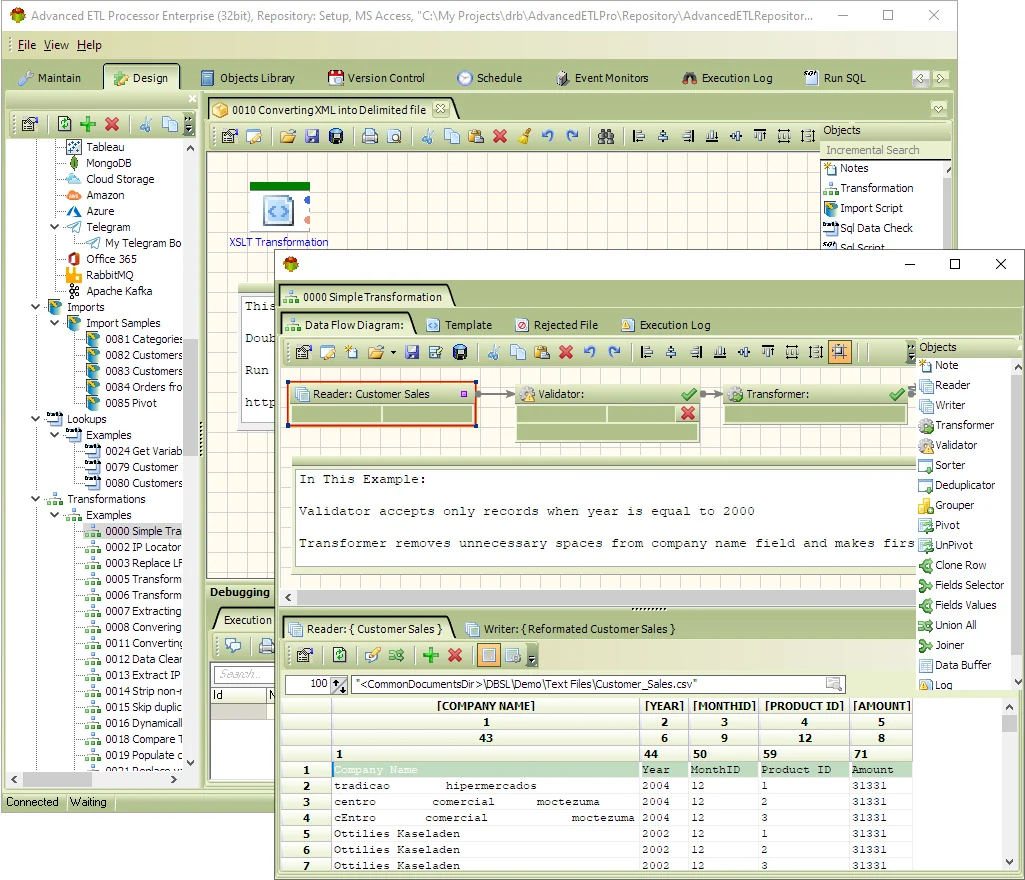Close the 0010 Converting XML tab
1025x880 pixels.
(441, 109)
